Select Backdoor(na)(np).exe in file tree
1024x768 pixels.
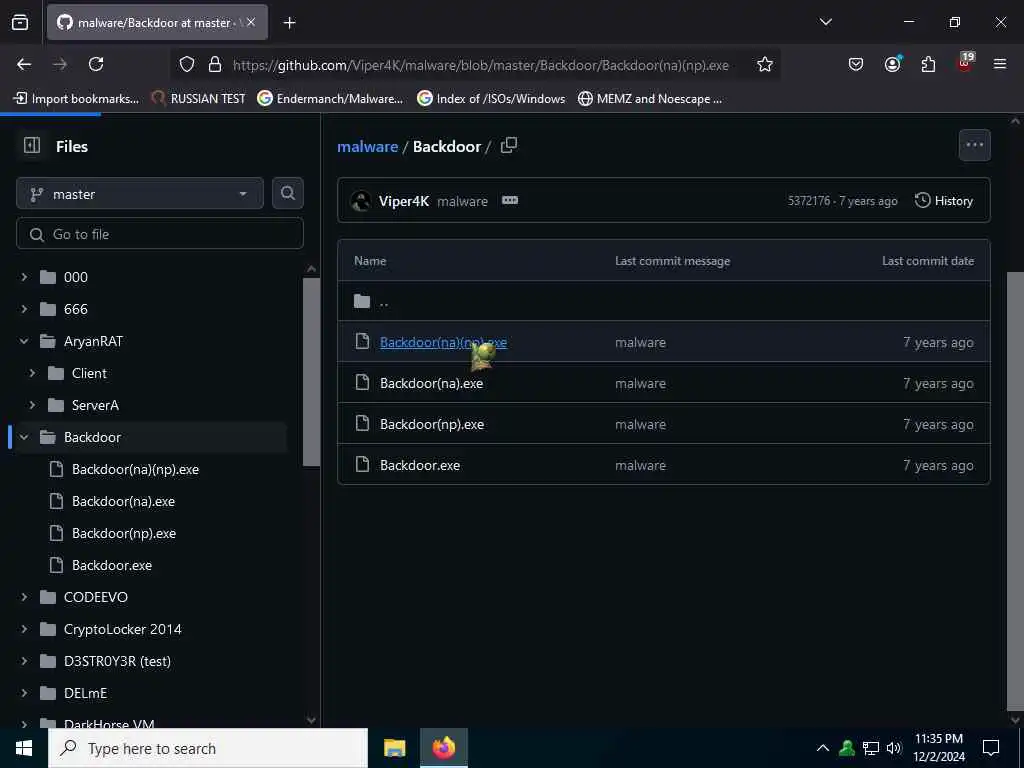point(135,469)
